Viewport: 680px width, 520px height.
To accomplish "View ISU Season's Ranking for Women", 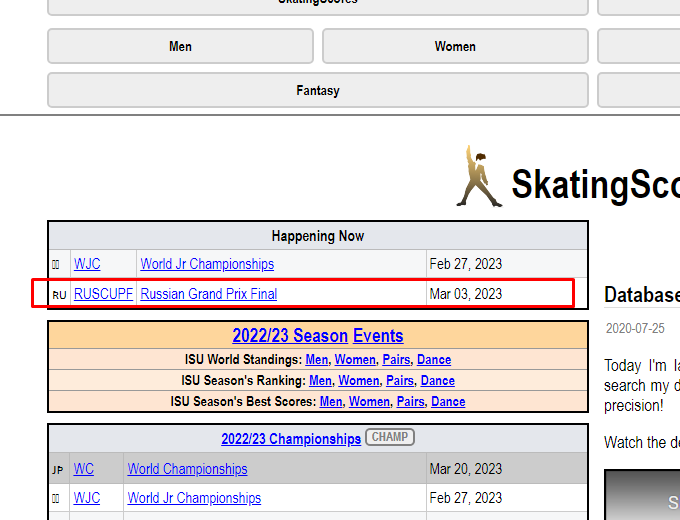I will coord(359,380).
